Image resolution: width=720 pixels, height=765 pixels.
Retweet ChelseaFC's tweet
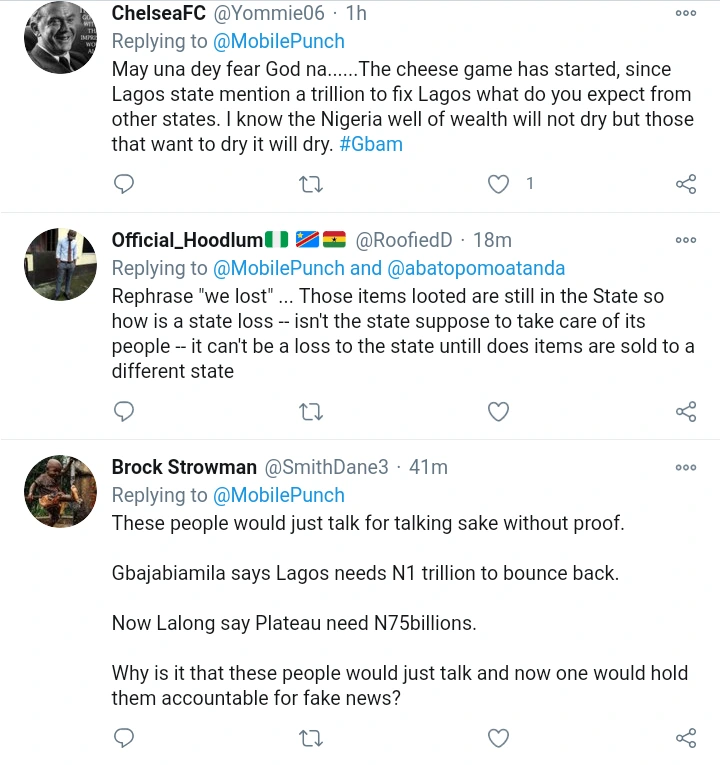(311, 184)
